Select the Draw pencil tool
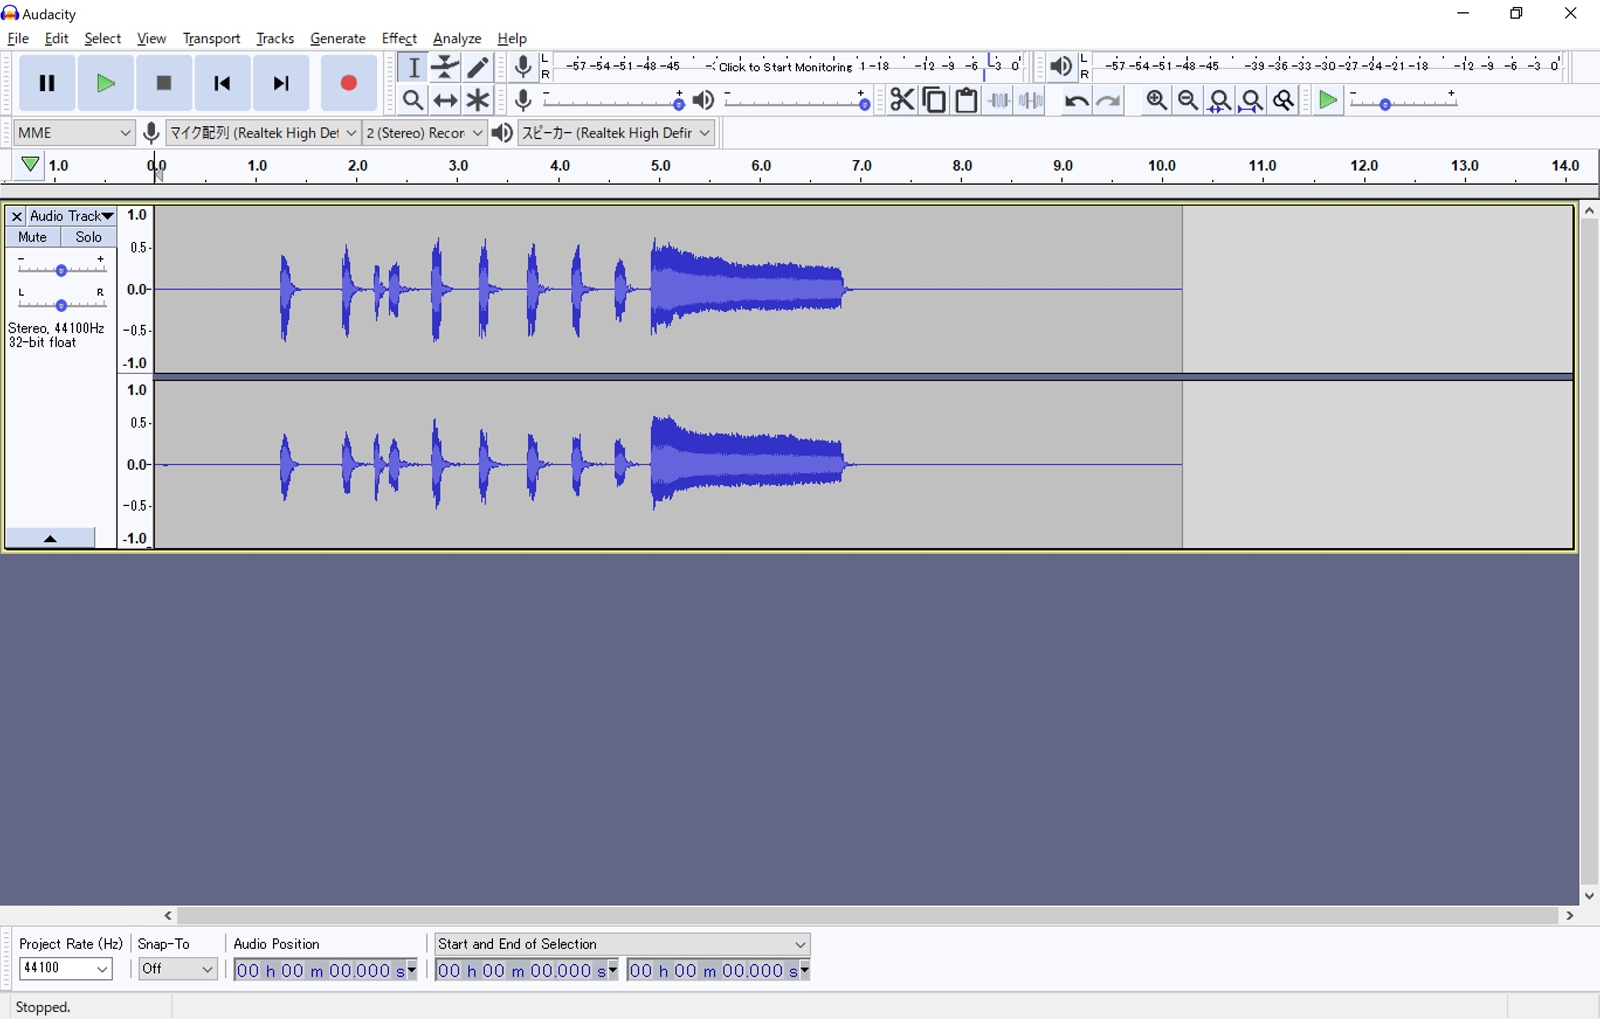The width and height of the screenshot is (1600, 1019). 478,67
